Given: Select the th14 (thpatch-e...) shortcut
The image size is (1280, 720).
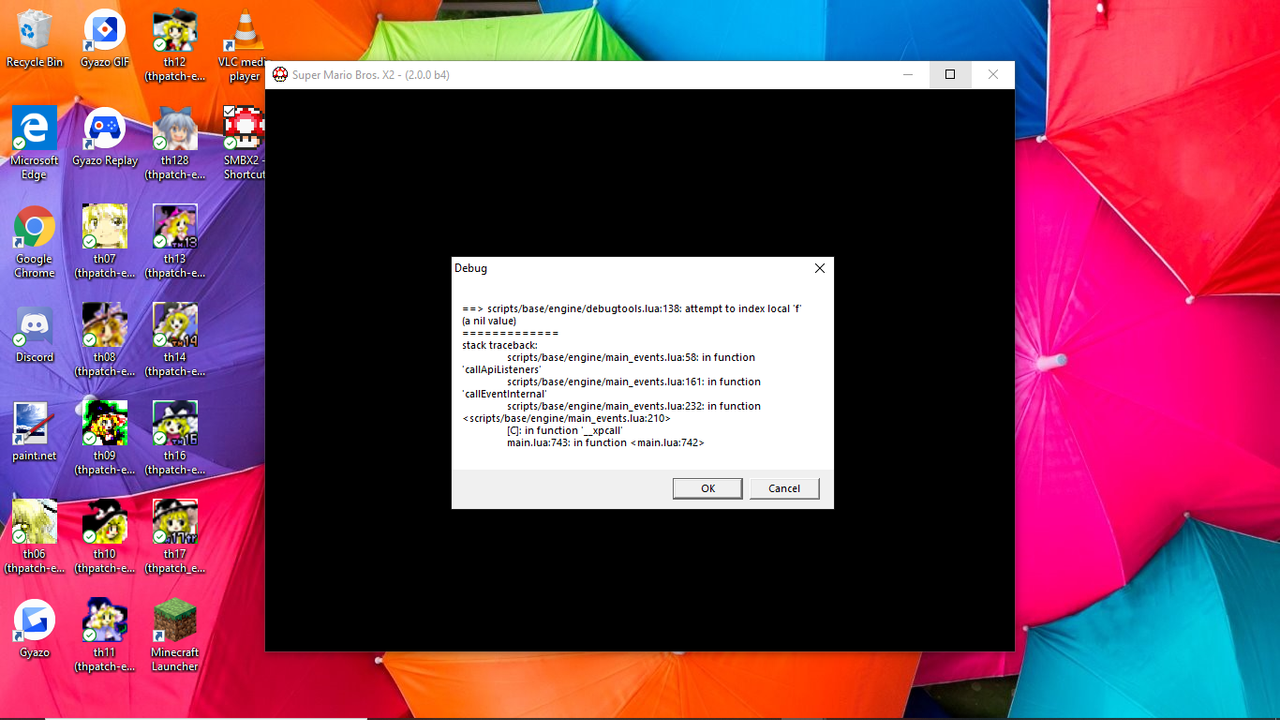Looking at the screenshot, I should [175, 341].
